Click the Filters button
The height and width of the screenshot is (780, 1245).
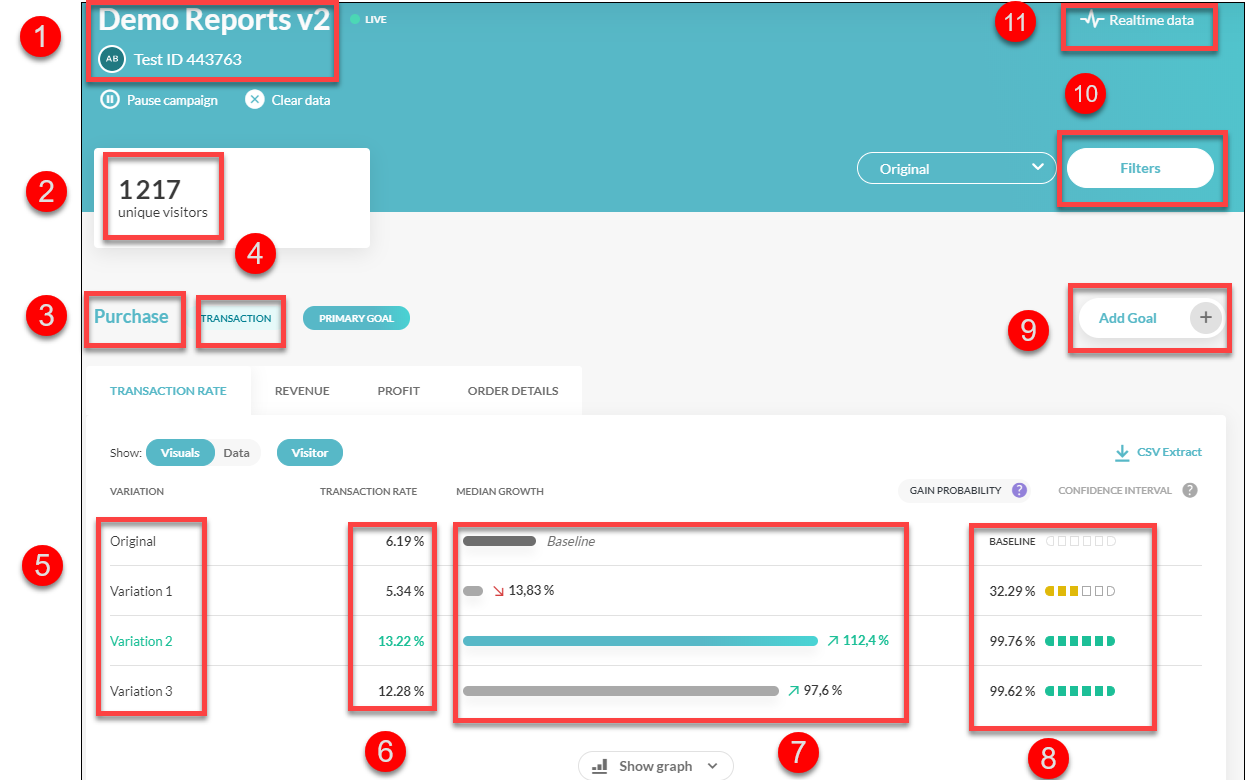pos(1140,169)
